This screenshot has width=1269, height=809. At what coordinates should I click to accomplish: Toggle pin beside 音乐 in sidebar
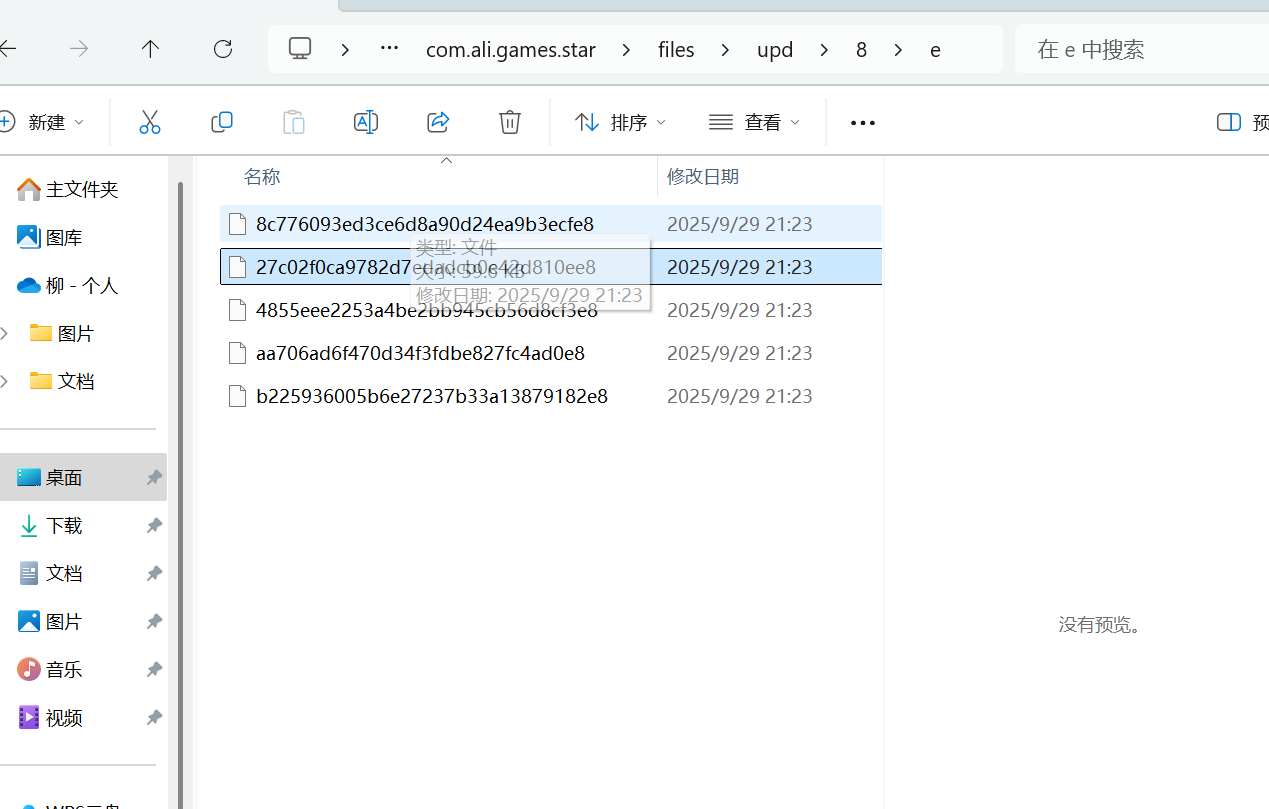tap(154, 670)
